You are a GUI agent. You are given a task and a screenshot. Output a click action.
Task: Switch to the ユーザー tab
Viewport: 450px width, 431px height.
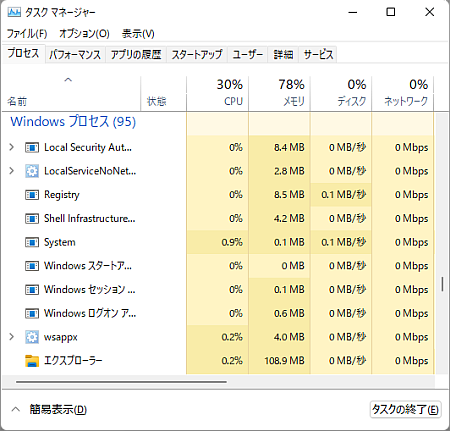[247, 54]
